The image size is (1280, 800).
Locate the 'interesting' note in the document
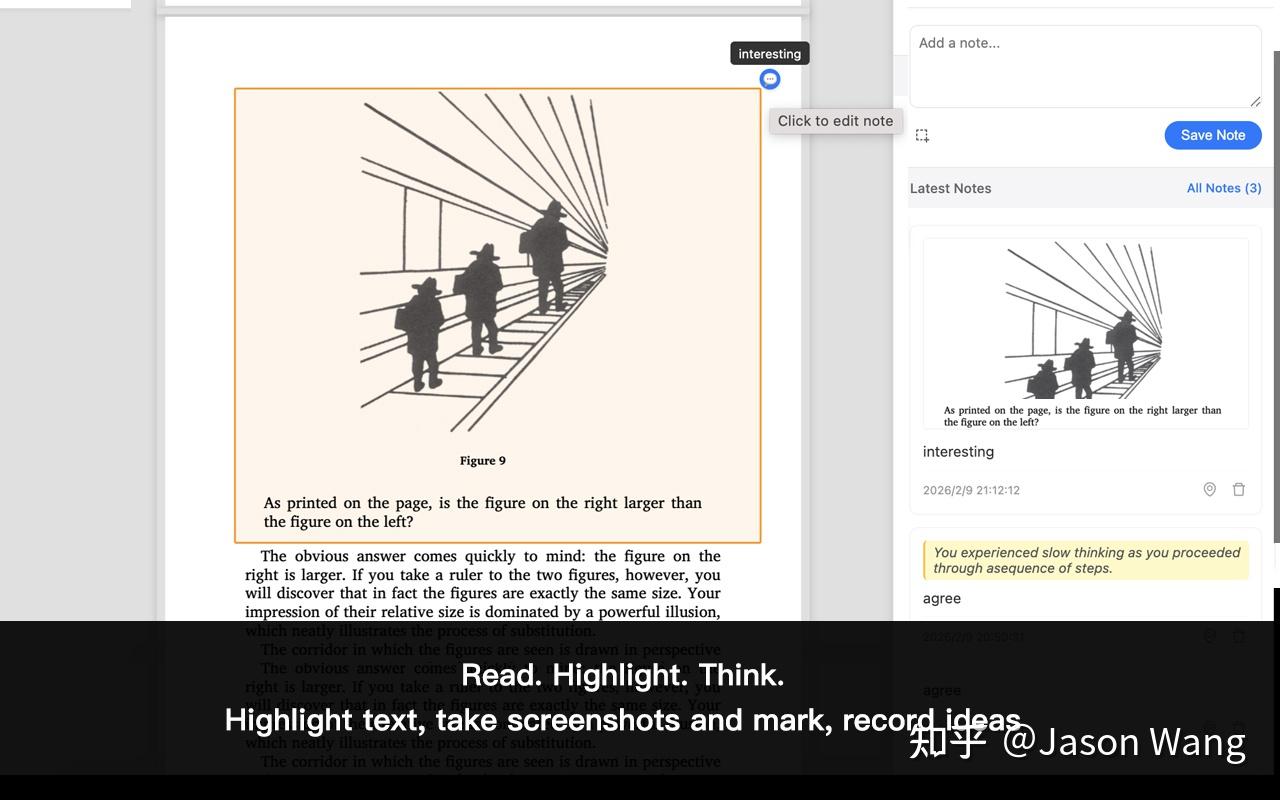pos(1209,489)
